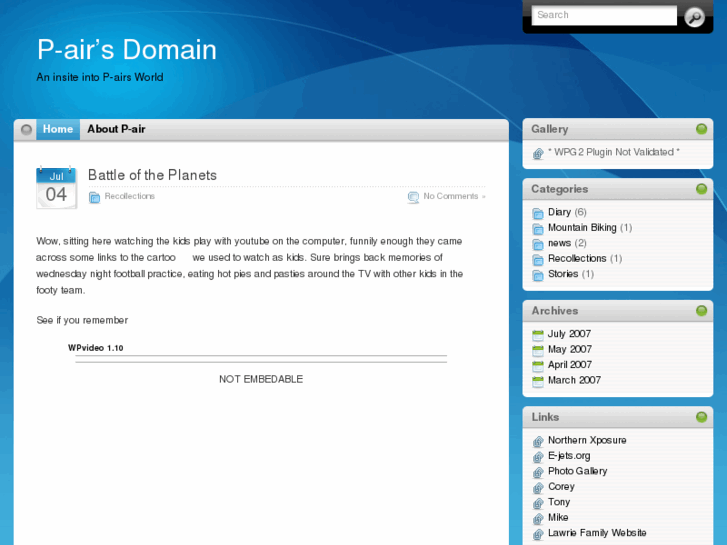
Task: Open the Mountain Biking category
Action: (x=582, y=228)
